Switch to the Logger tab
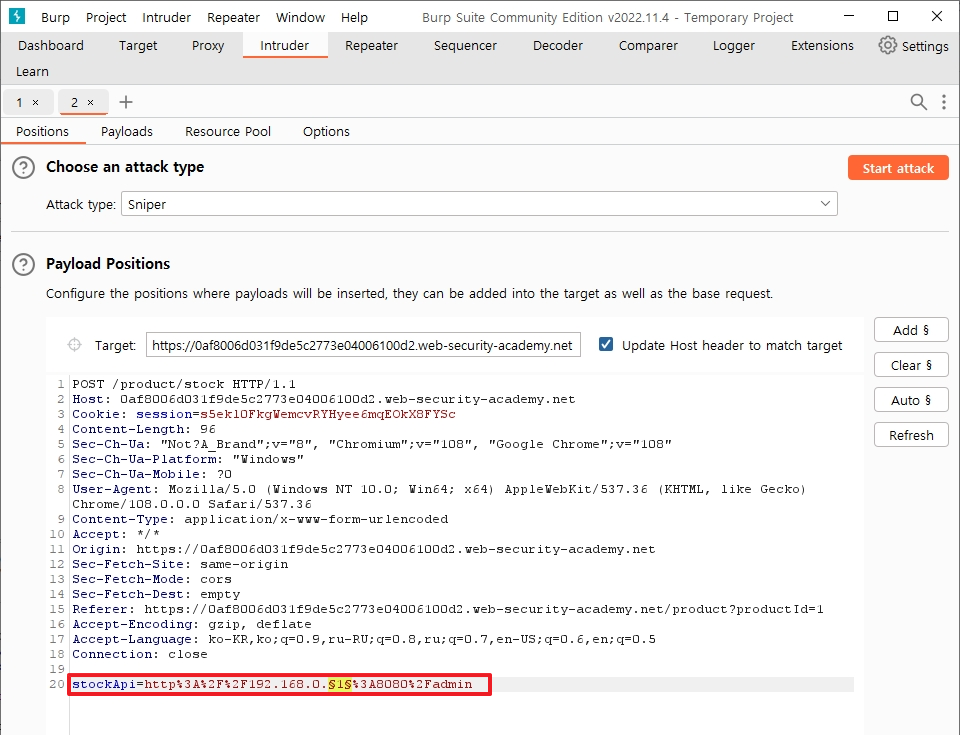The image size is (960, 735). (733, 45)
